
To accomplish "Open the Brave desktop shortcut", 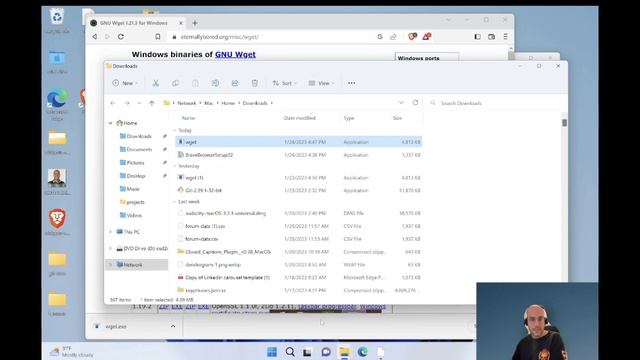I will [57, 222].
